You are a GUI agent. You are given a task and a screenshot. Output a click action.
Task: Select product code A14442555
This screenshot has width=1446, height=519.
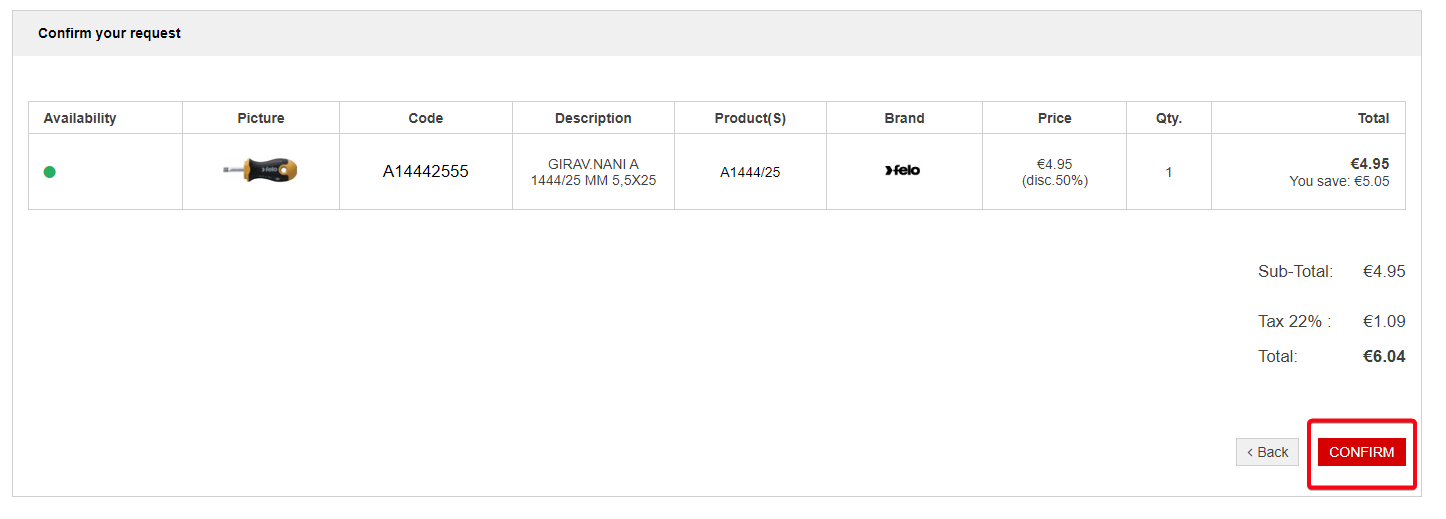(x=426, y=172)
